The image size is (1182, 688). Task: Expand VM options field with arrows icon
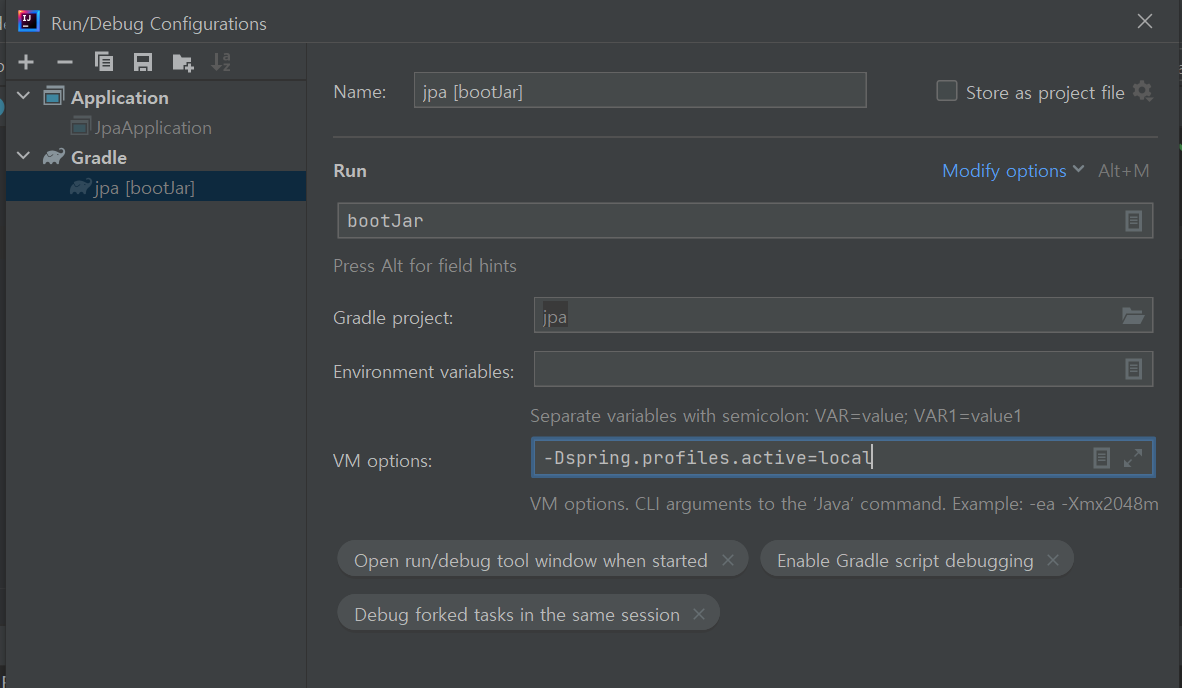pos(1133,457)
